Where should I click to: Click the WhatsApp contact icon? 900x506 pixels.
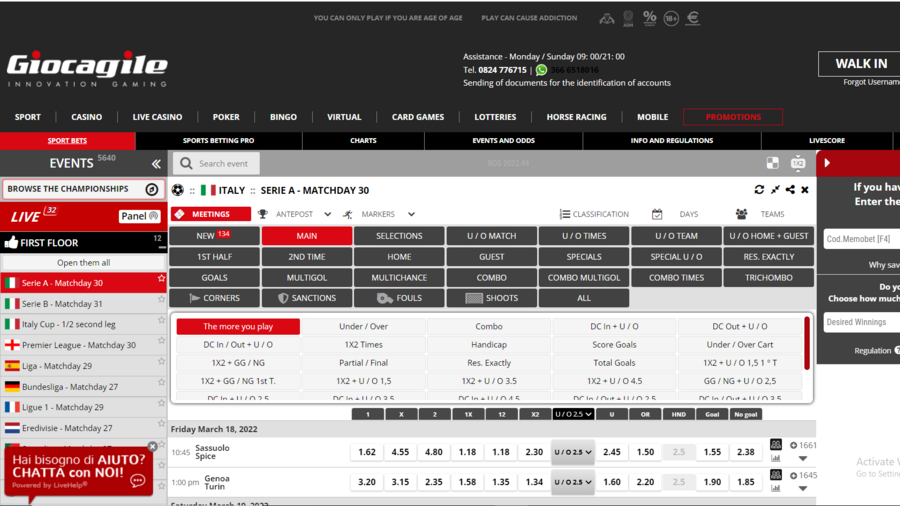pos(541,70)
